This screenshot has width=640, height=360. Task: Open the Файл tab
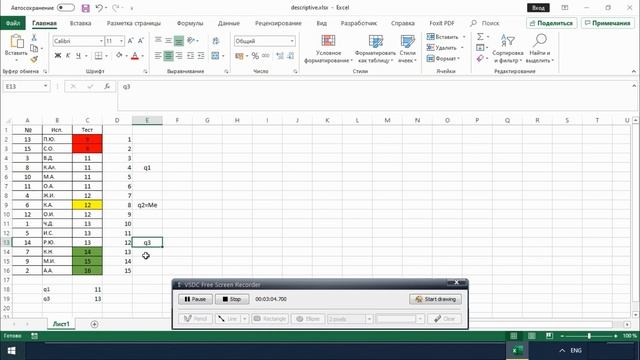click(13, 23)
